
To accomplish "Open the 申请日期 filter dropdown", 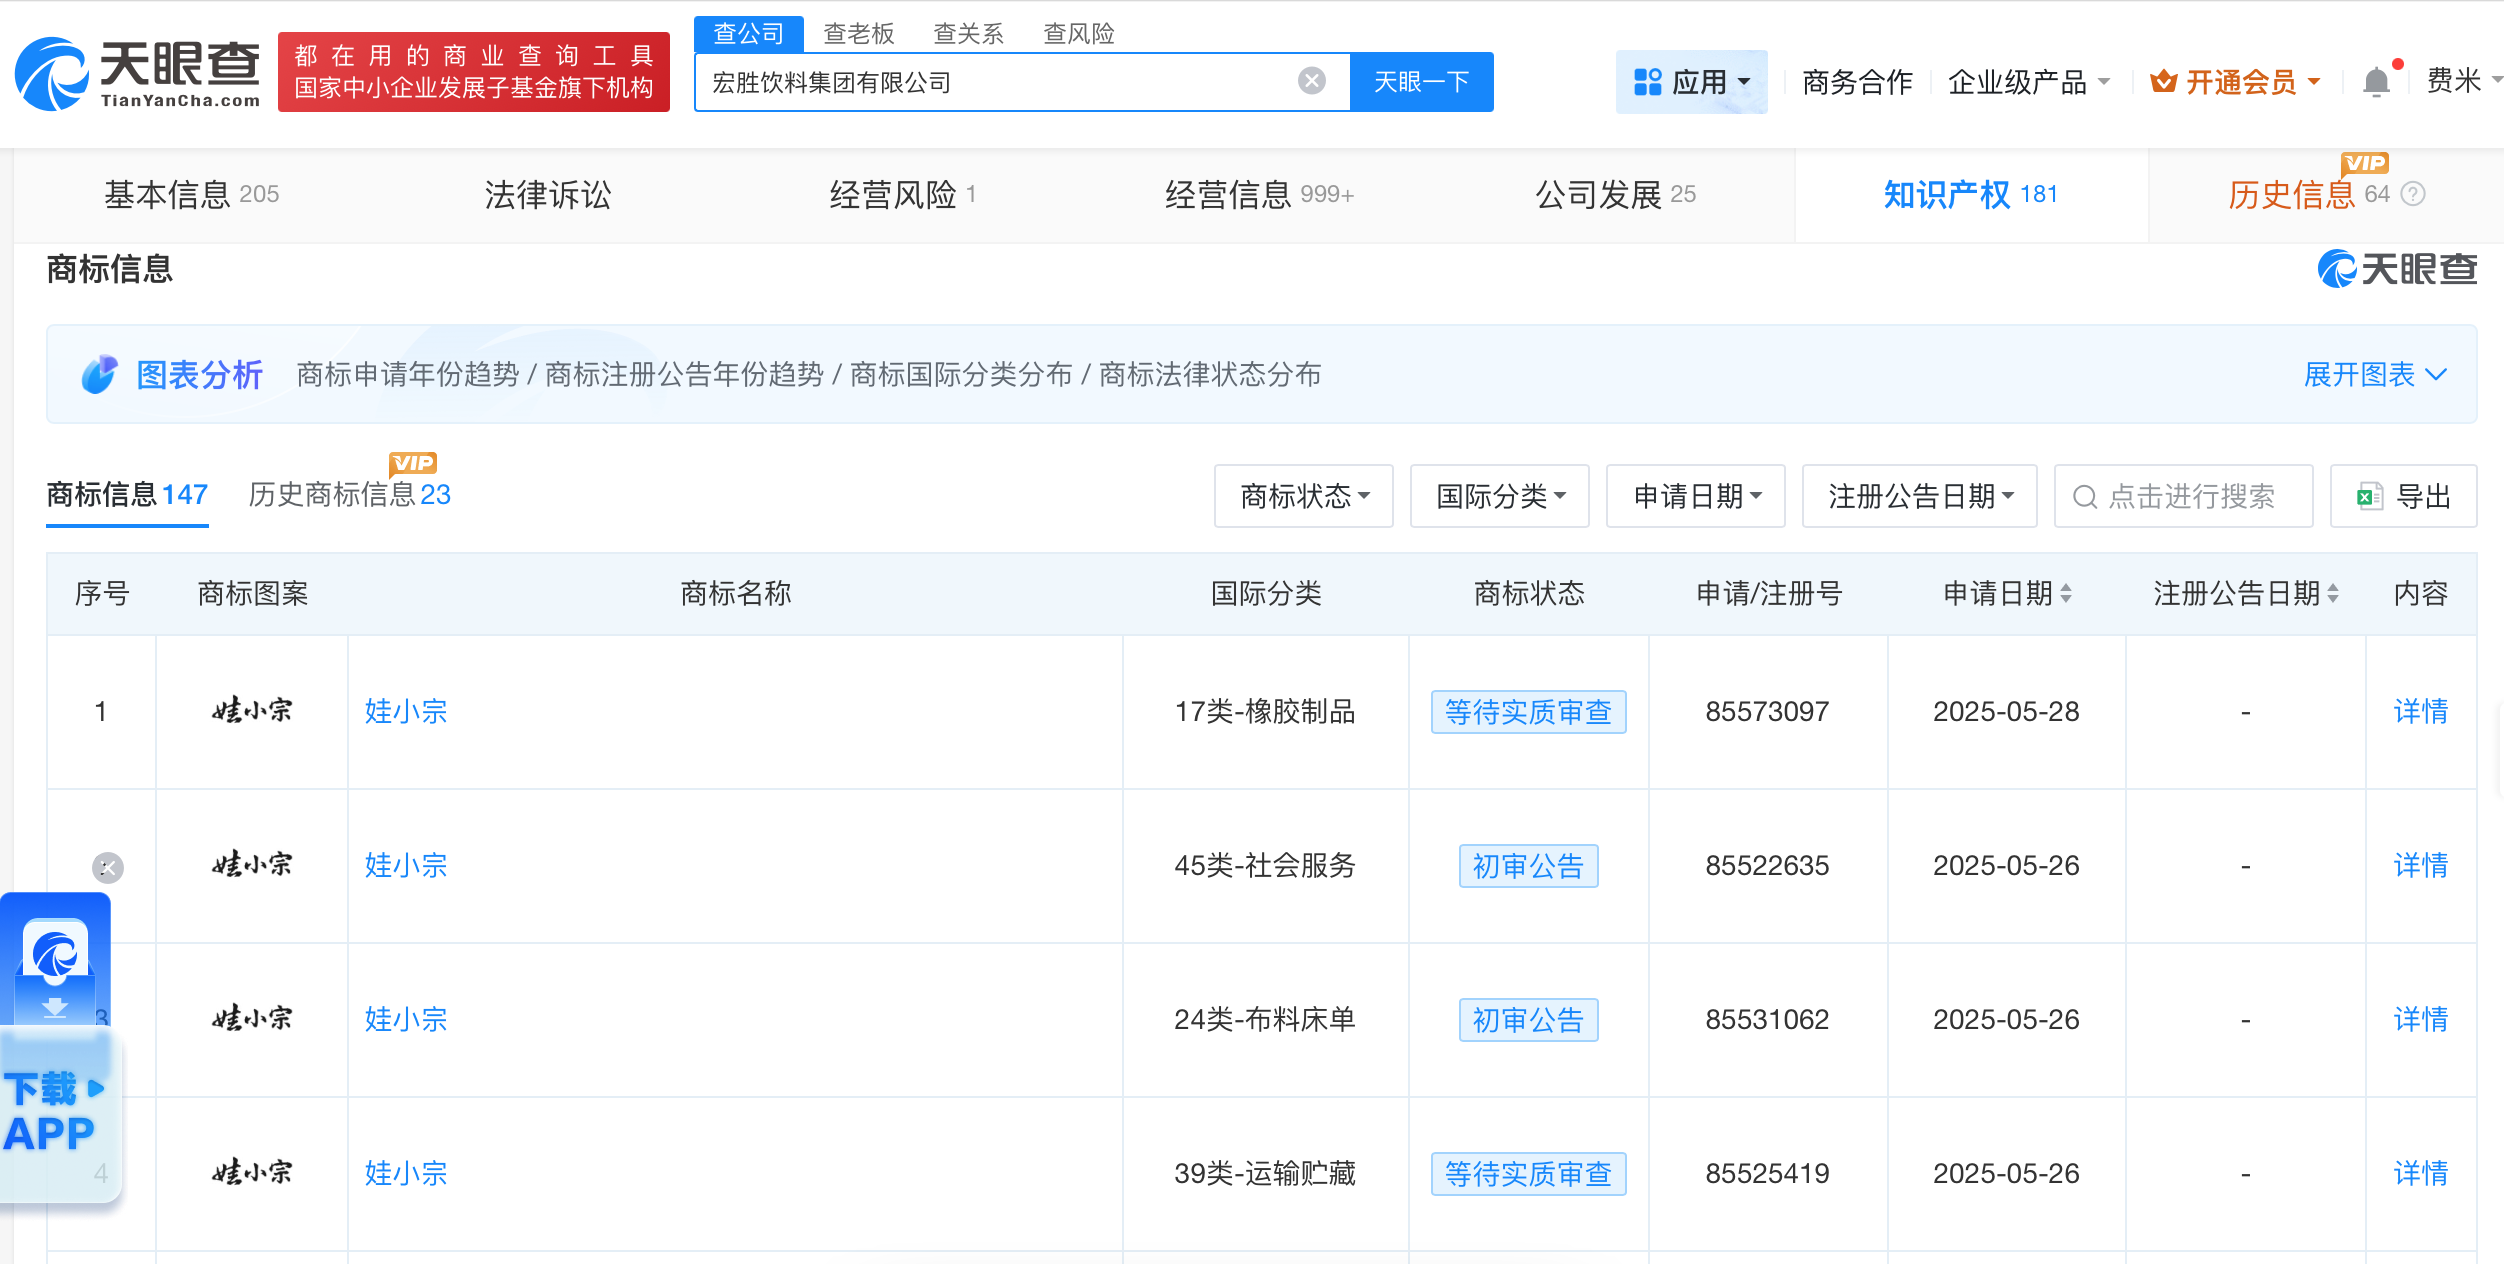I will point(1695,496).
